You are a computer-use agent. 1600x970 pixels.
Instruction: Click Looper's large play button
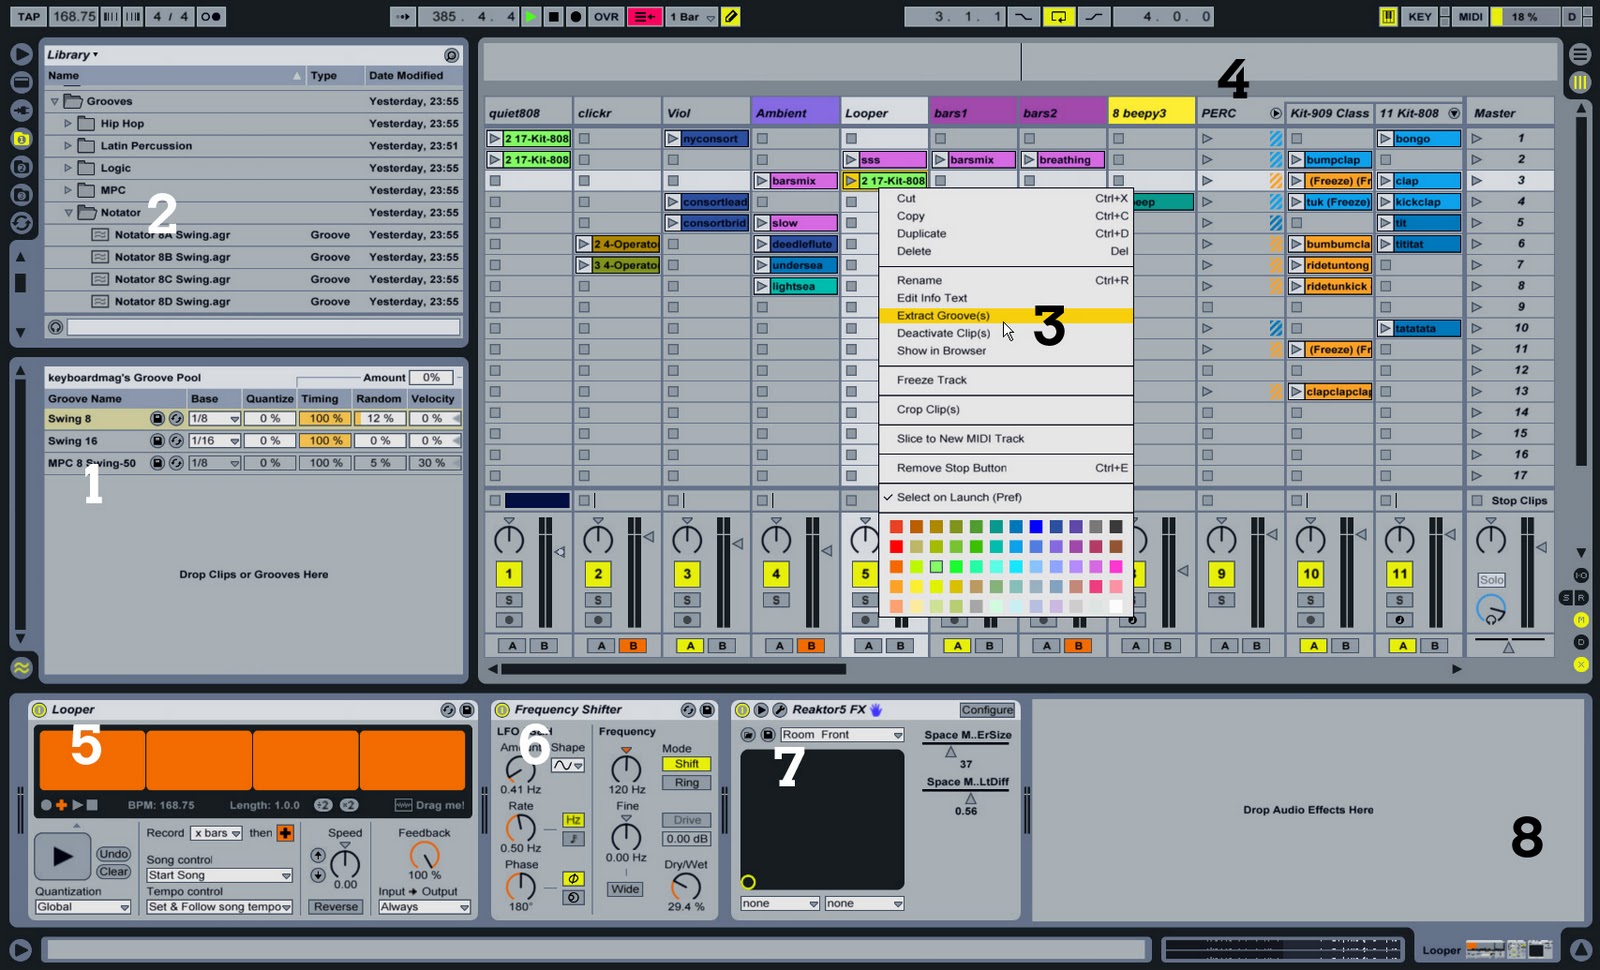pos(62,856)
